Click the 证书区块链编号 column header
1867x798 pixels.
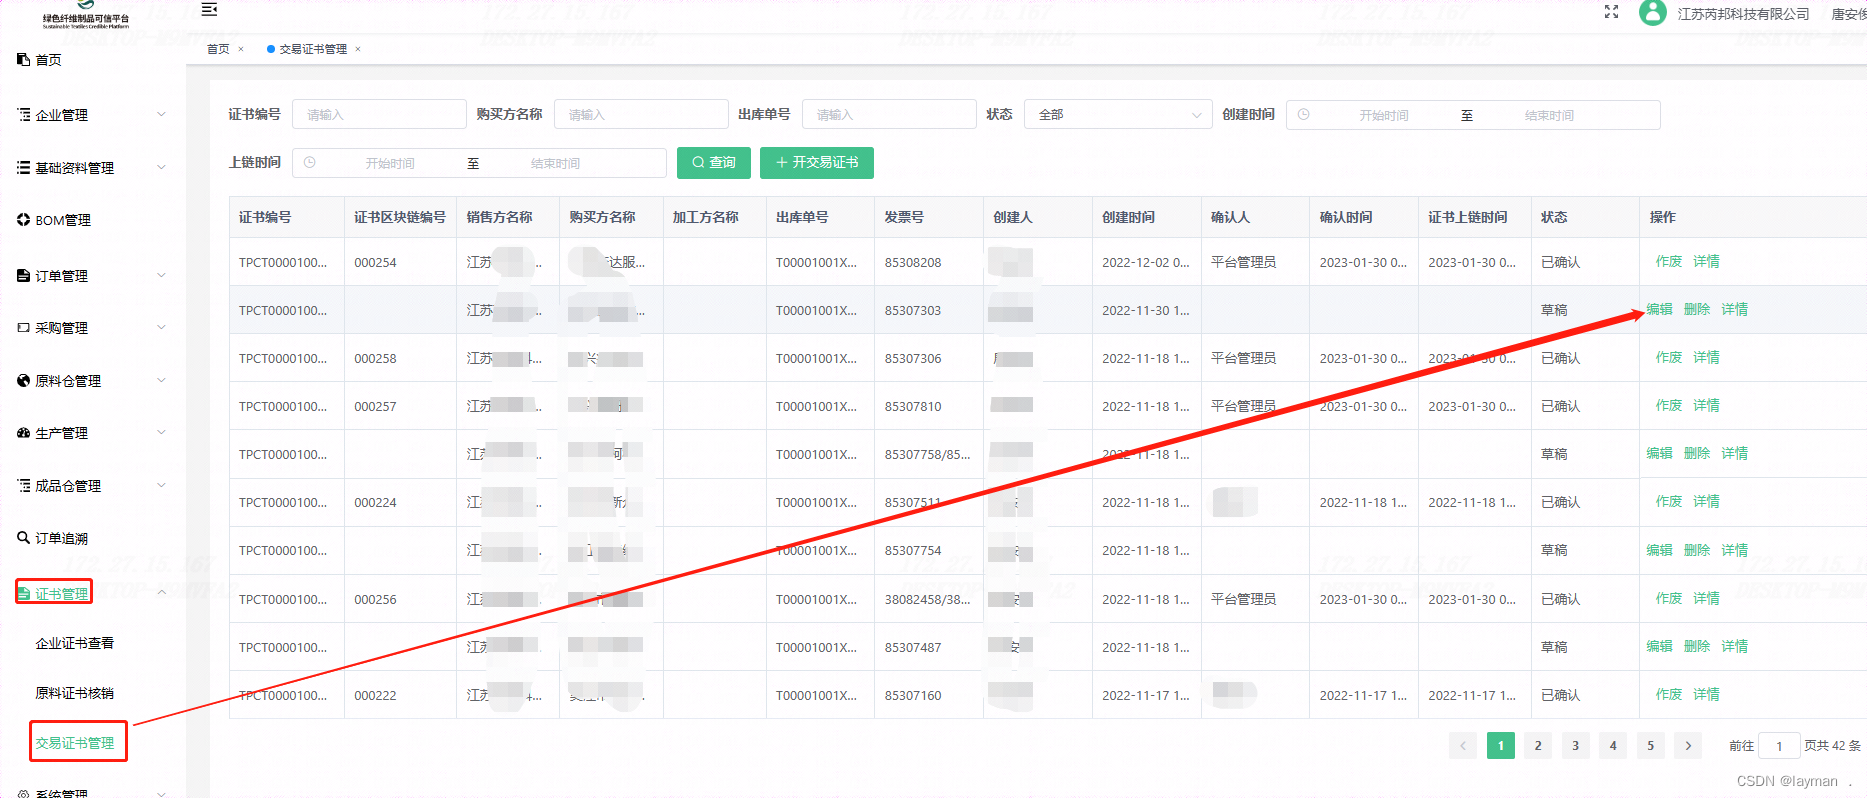coord(400,217)
